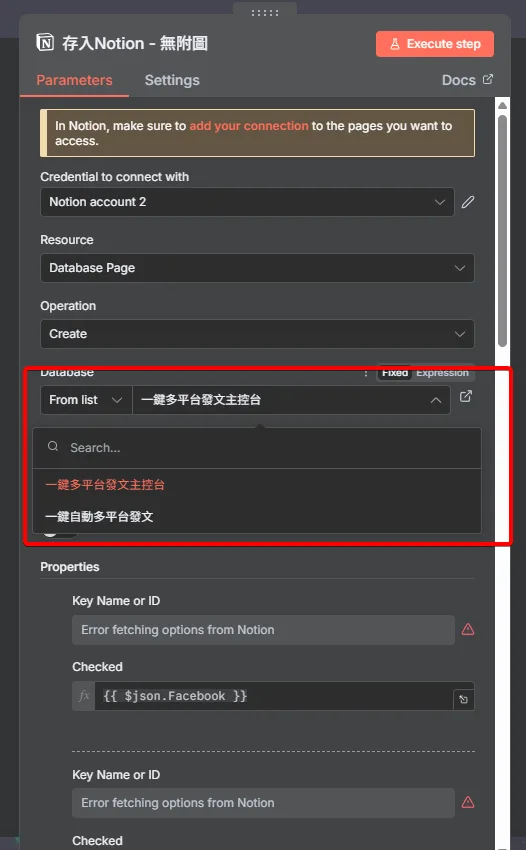Switch to the Settings tab

[x=172, y=80]
